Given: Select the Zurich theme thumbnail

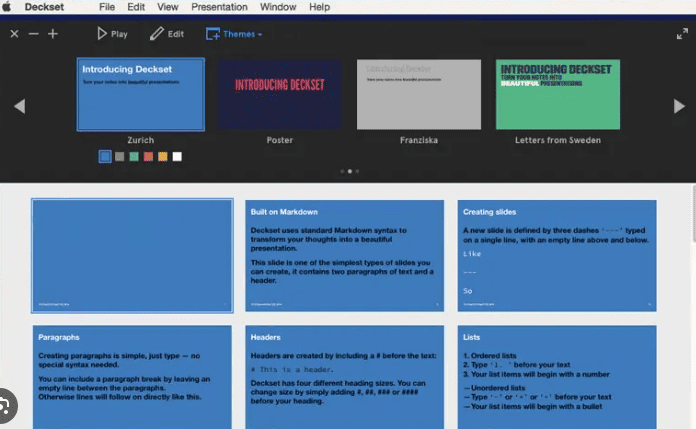Looking at the screenshot, I should [x=141, y=94].
